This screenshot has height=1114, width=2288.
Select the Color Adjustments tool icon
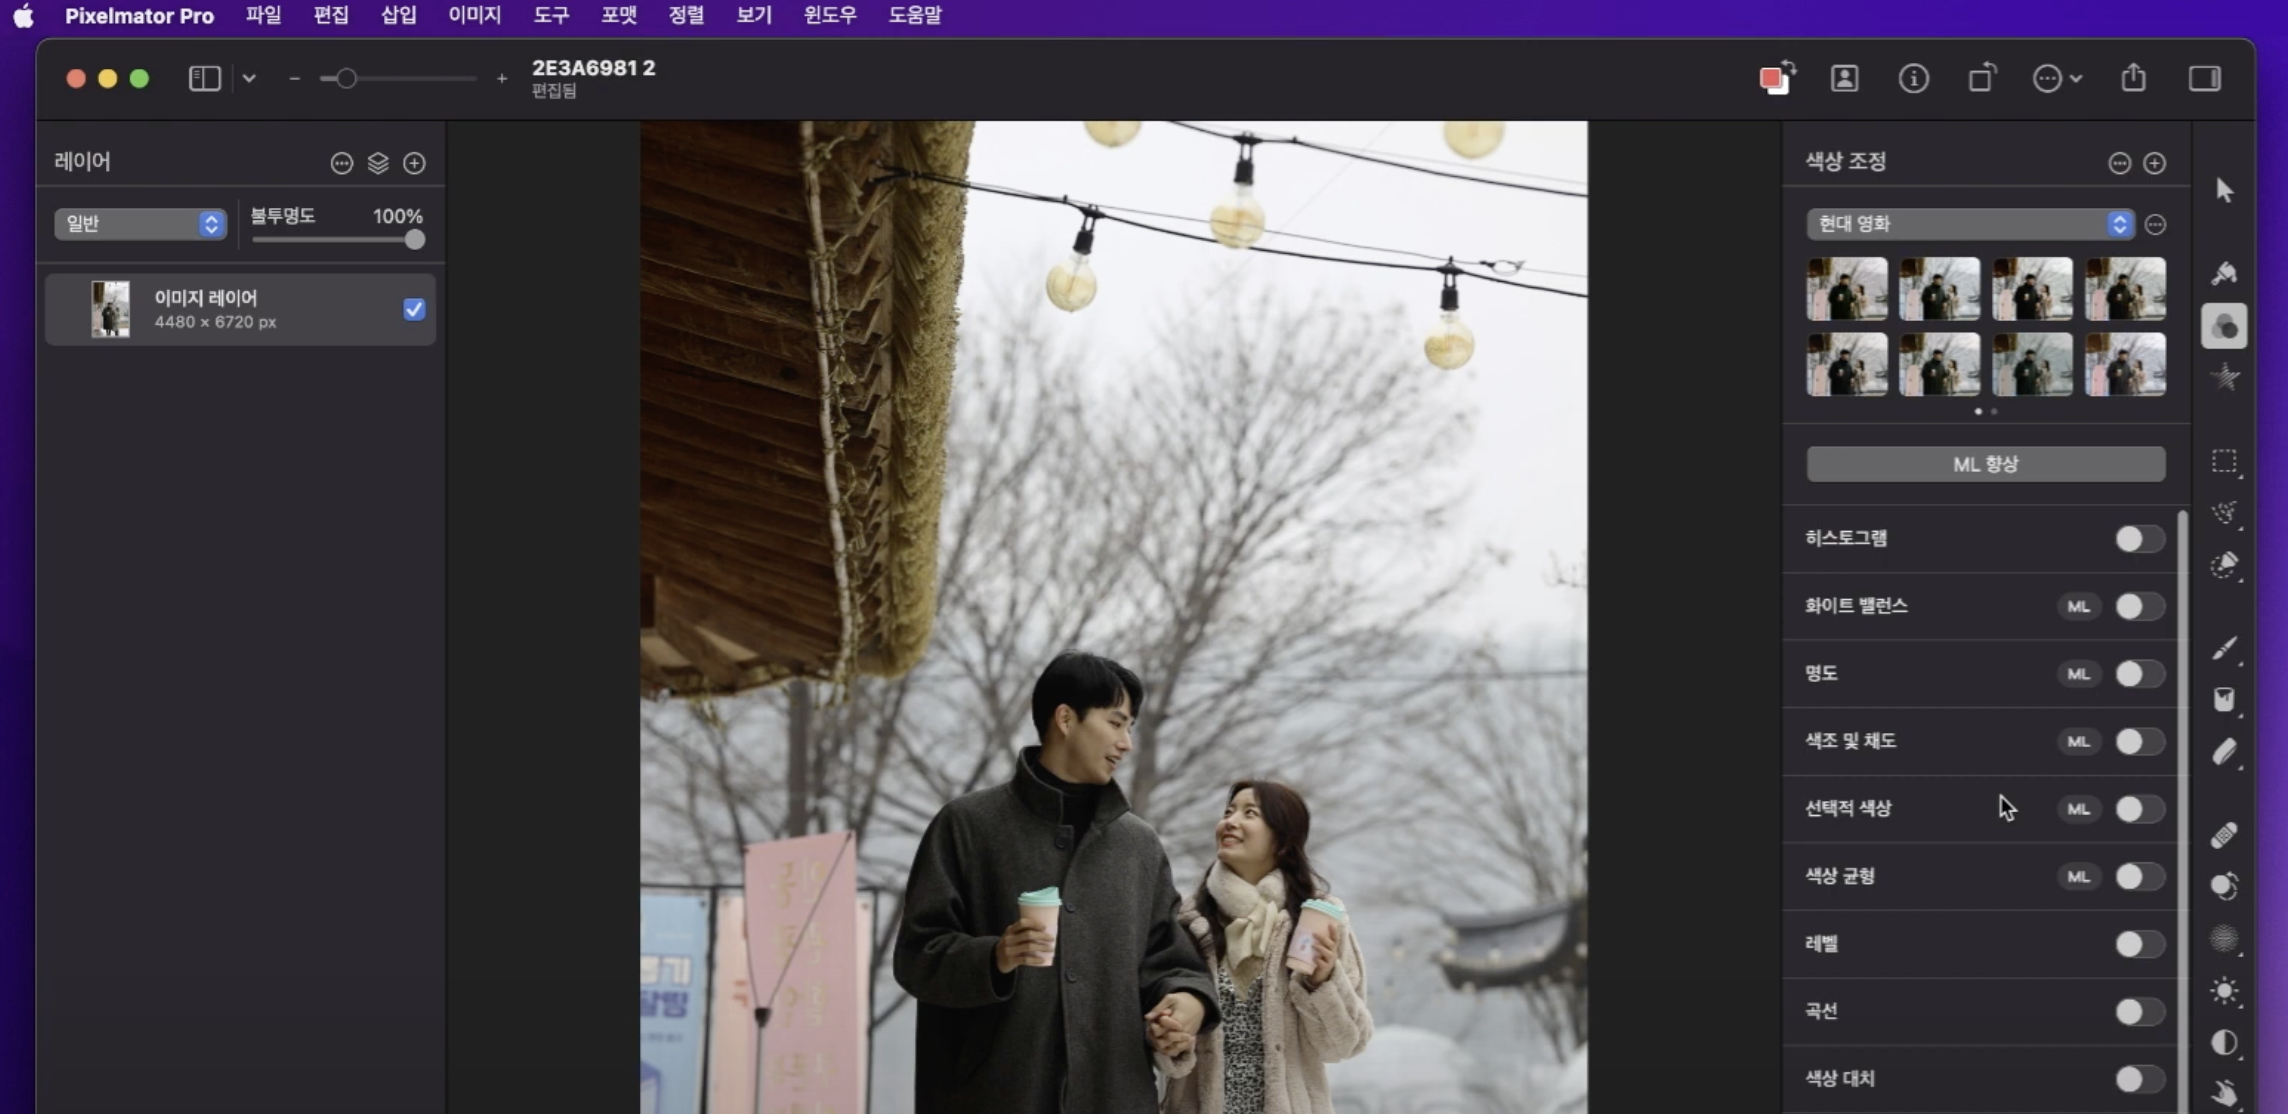point(2224,327)
